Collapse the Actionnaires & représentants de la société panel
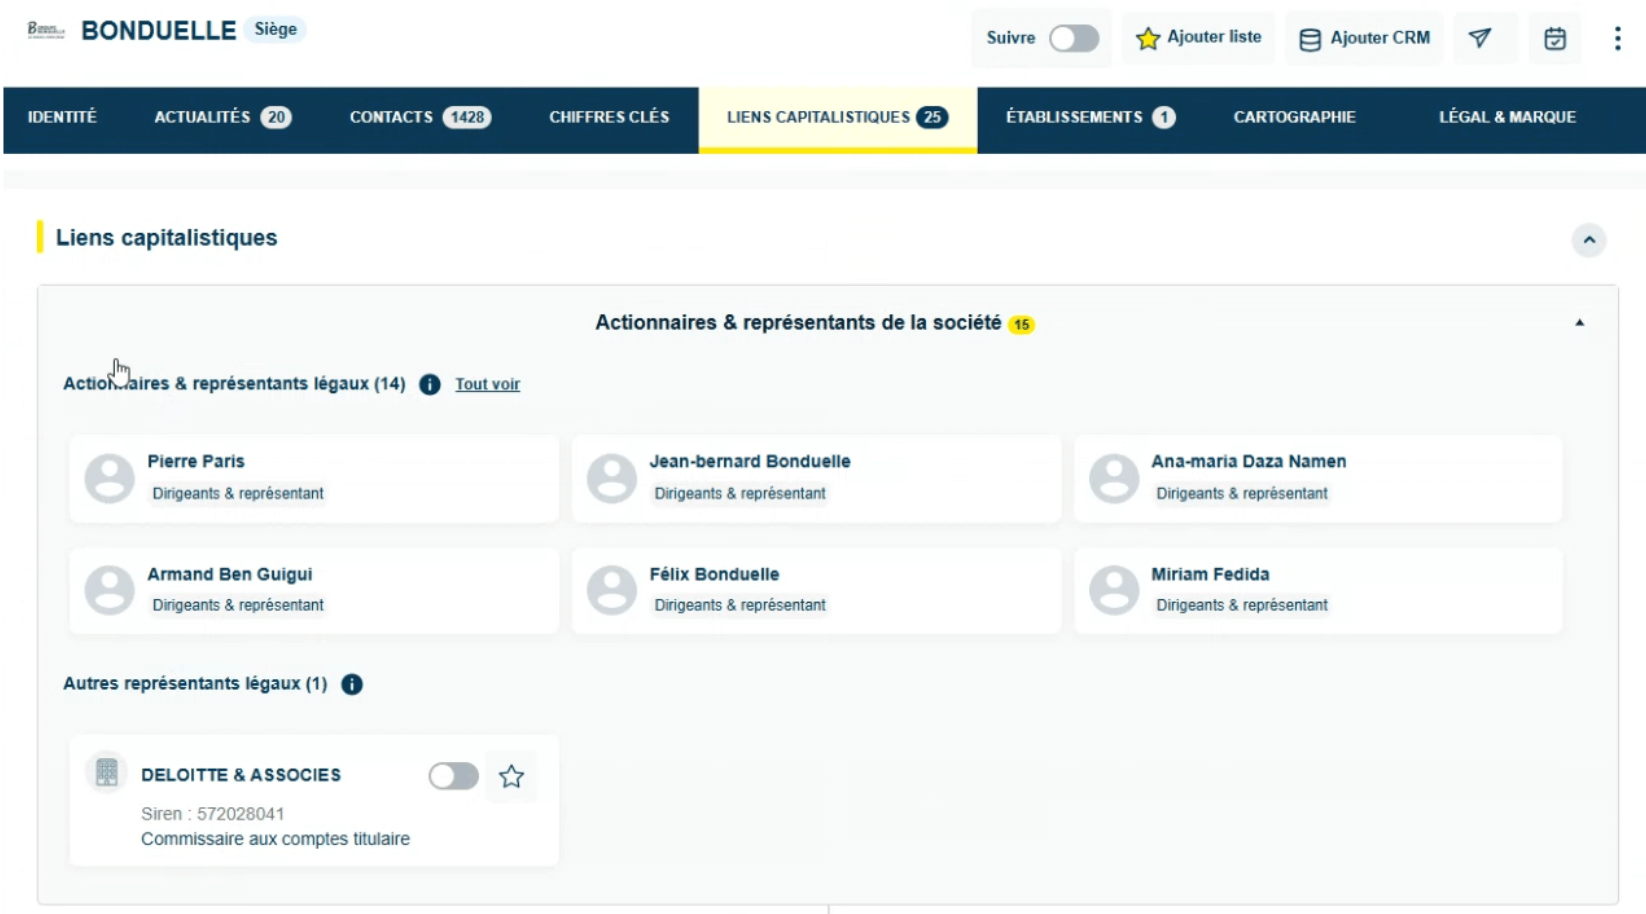The height and width of the screenshot is (914, 1646). 1580,323
